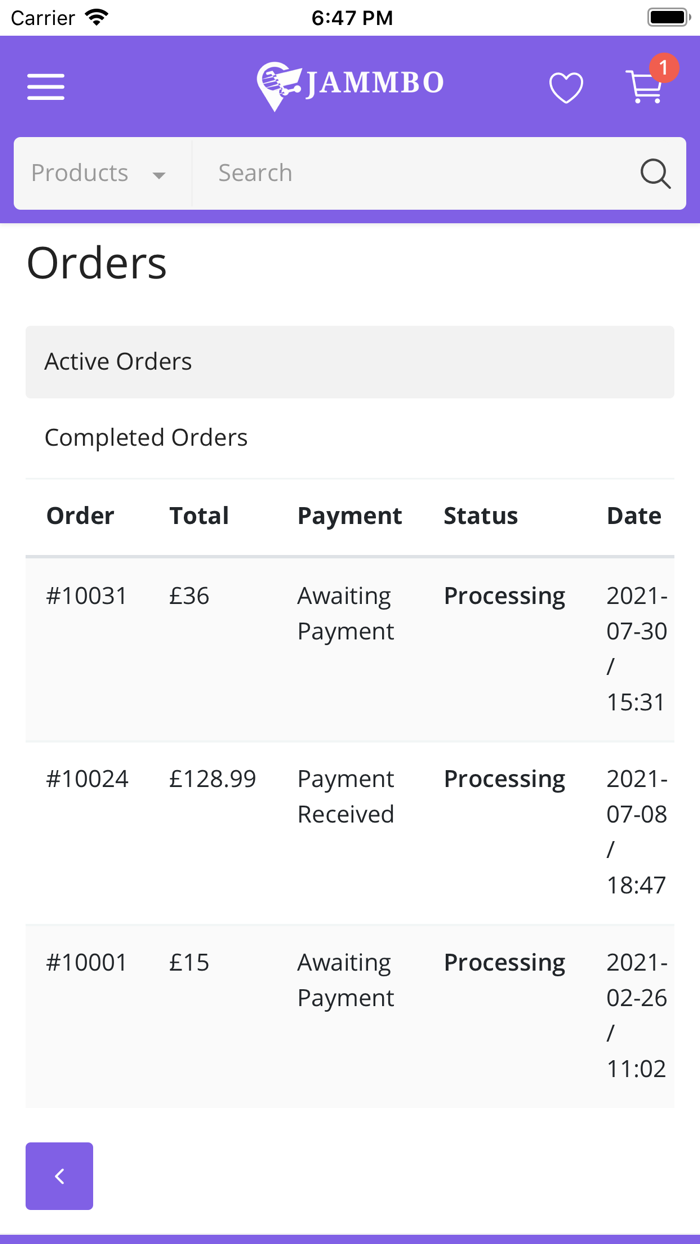Tap the cart badge showing 1
700x1244 pixels.
[x=663, y=68]
